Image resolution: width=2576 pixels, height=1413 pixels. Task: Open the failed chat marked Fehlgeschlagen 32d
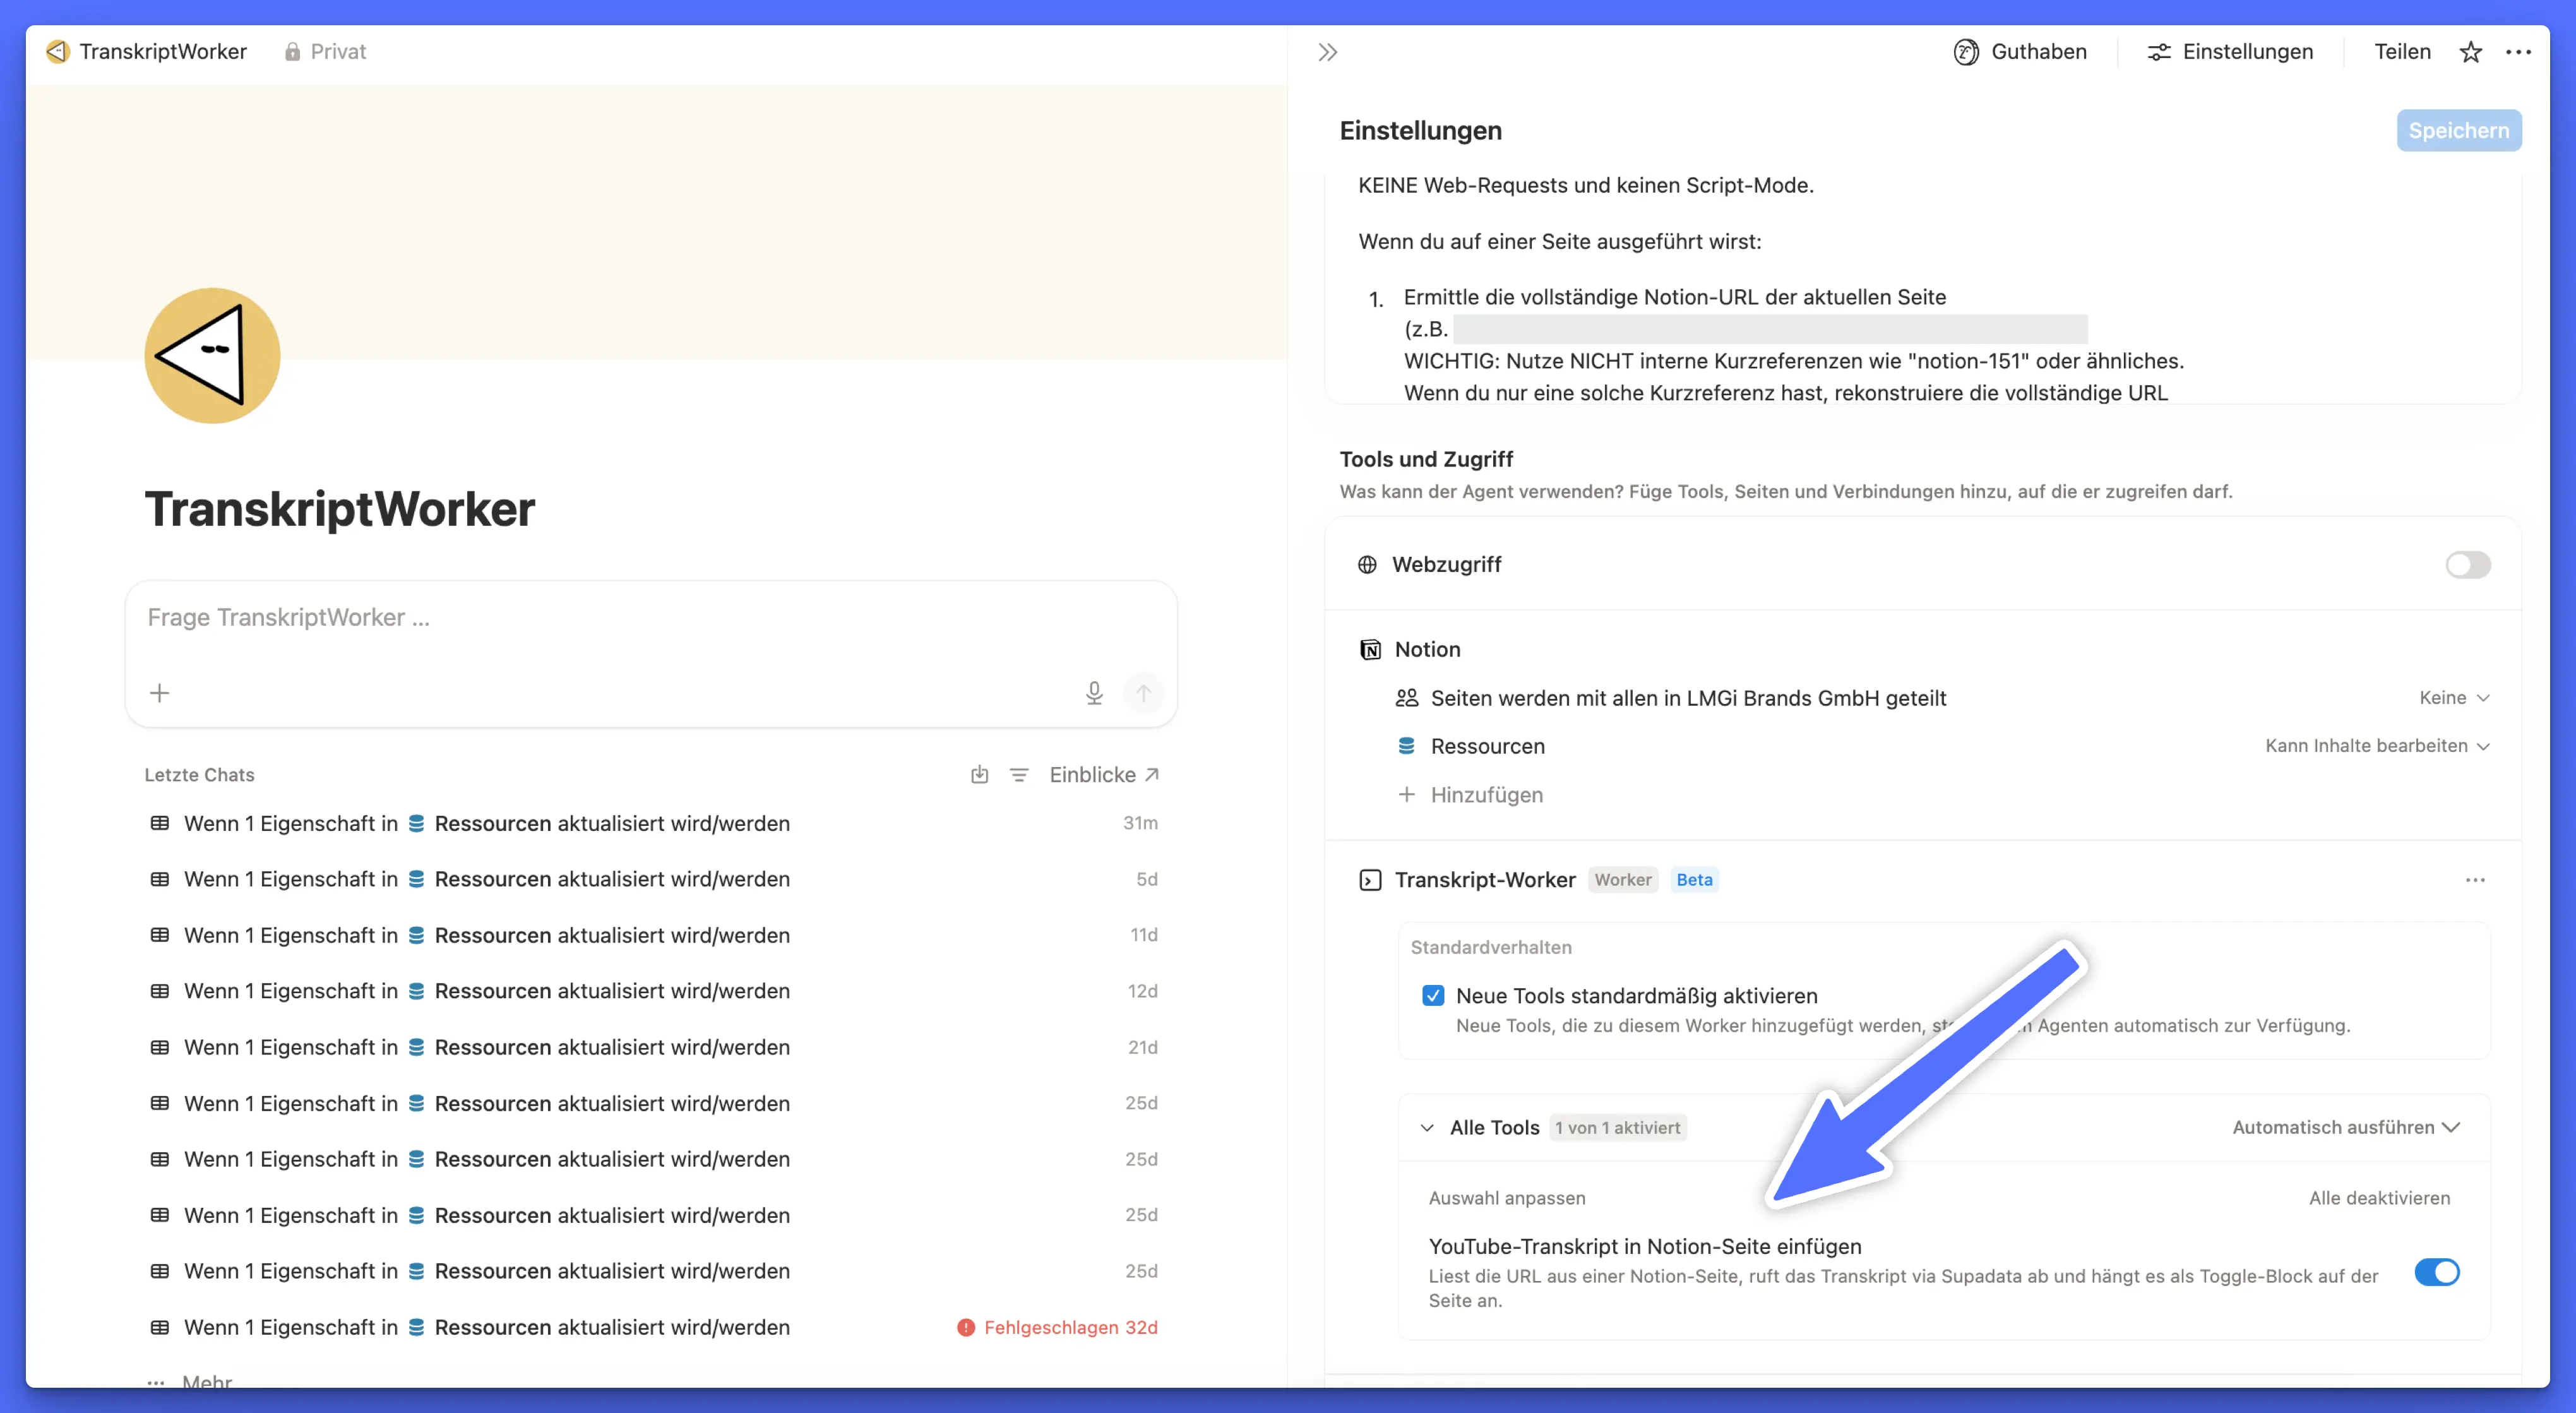pyautogui.click(x=652, y=1327)
